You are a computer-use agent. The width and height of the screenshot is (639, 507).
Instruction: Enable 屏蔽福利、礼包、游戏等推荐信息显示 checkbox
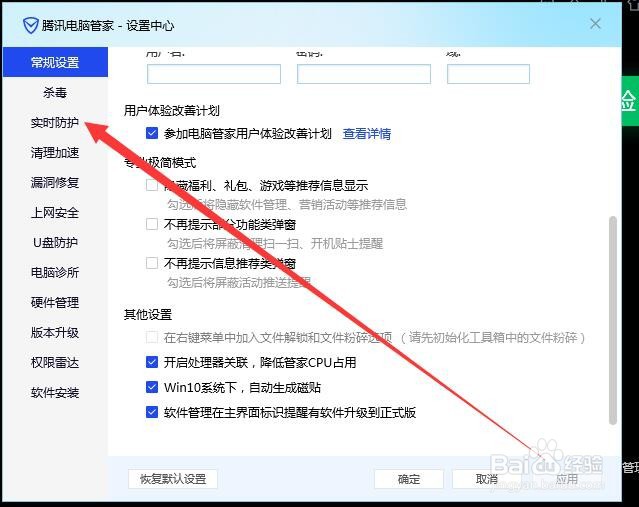[152, 185]
